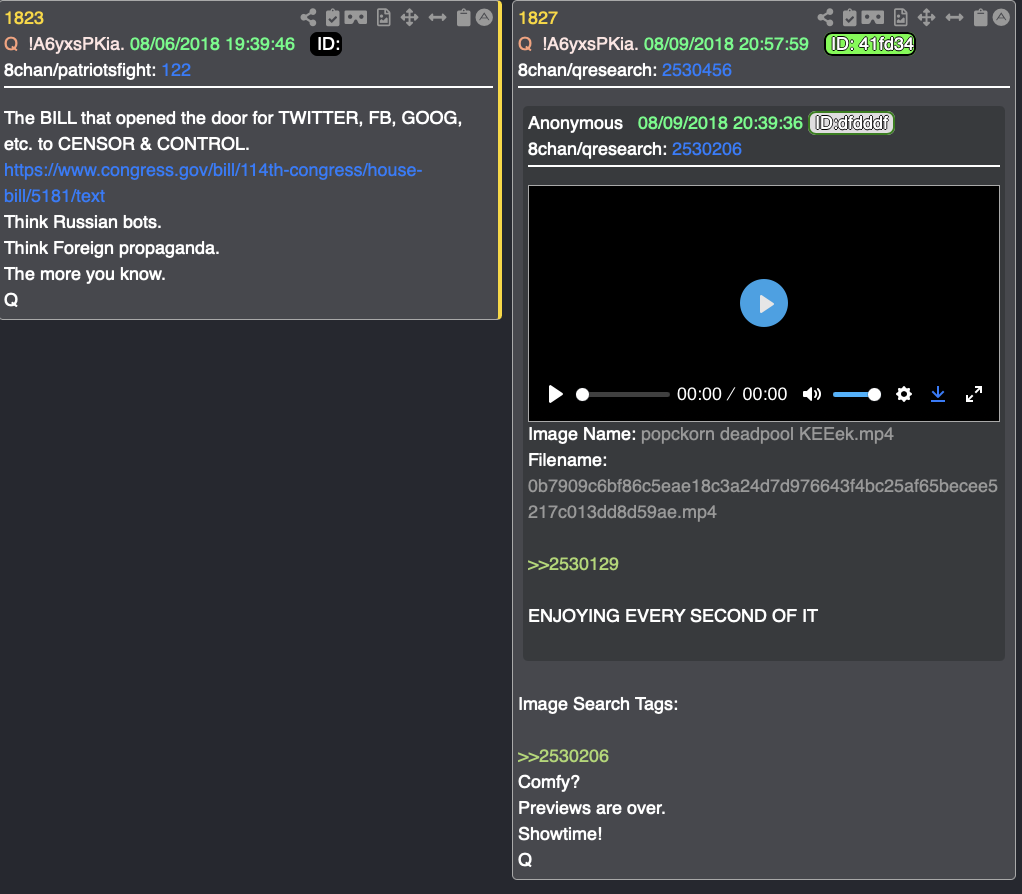Click clipboard-check icon on post 1827
Screen dimensions: 1022x894
click(x=849, y=18)
